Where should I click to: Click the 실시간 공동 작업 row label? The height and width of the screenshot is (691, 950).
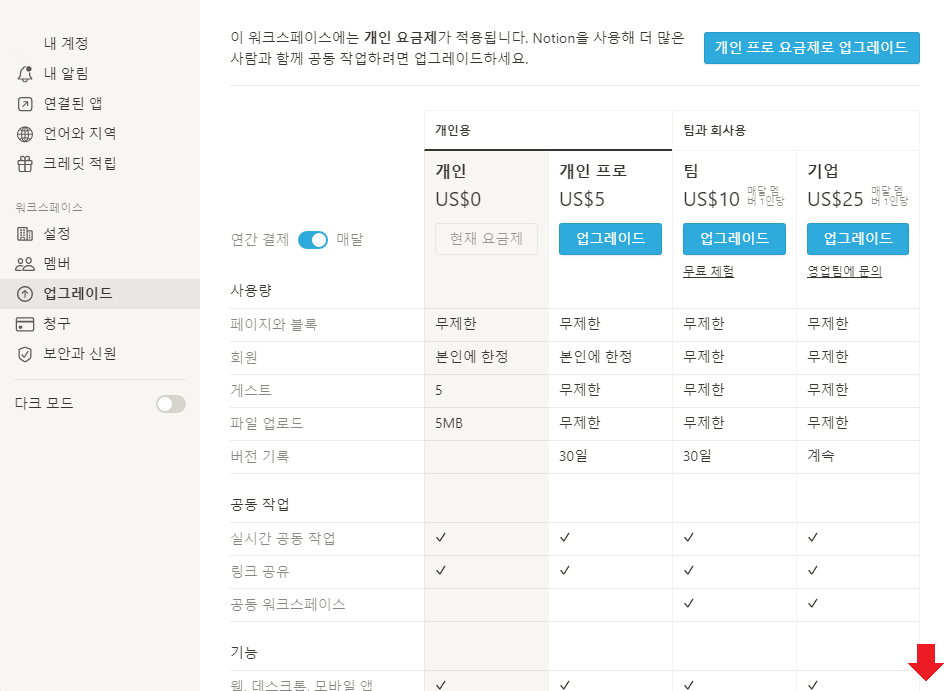point(283,538)
